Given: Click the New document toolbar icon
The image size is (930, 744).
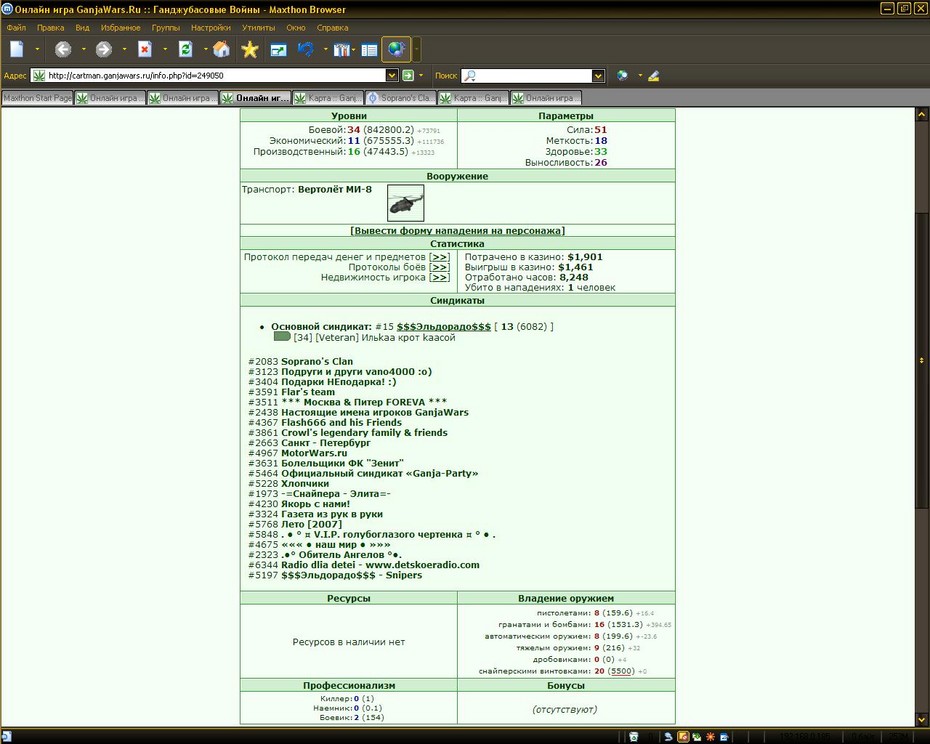Looking at the screenshot, I should point(17,49).
